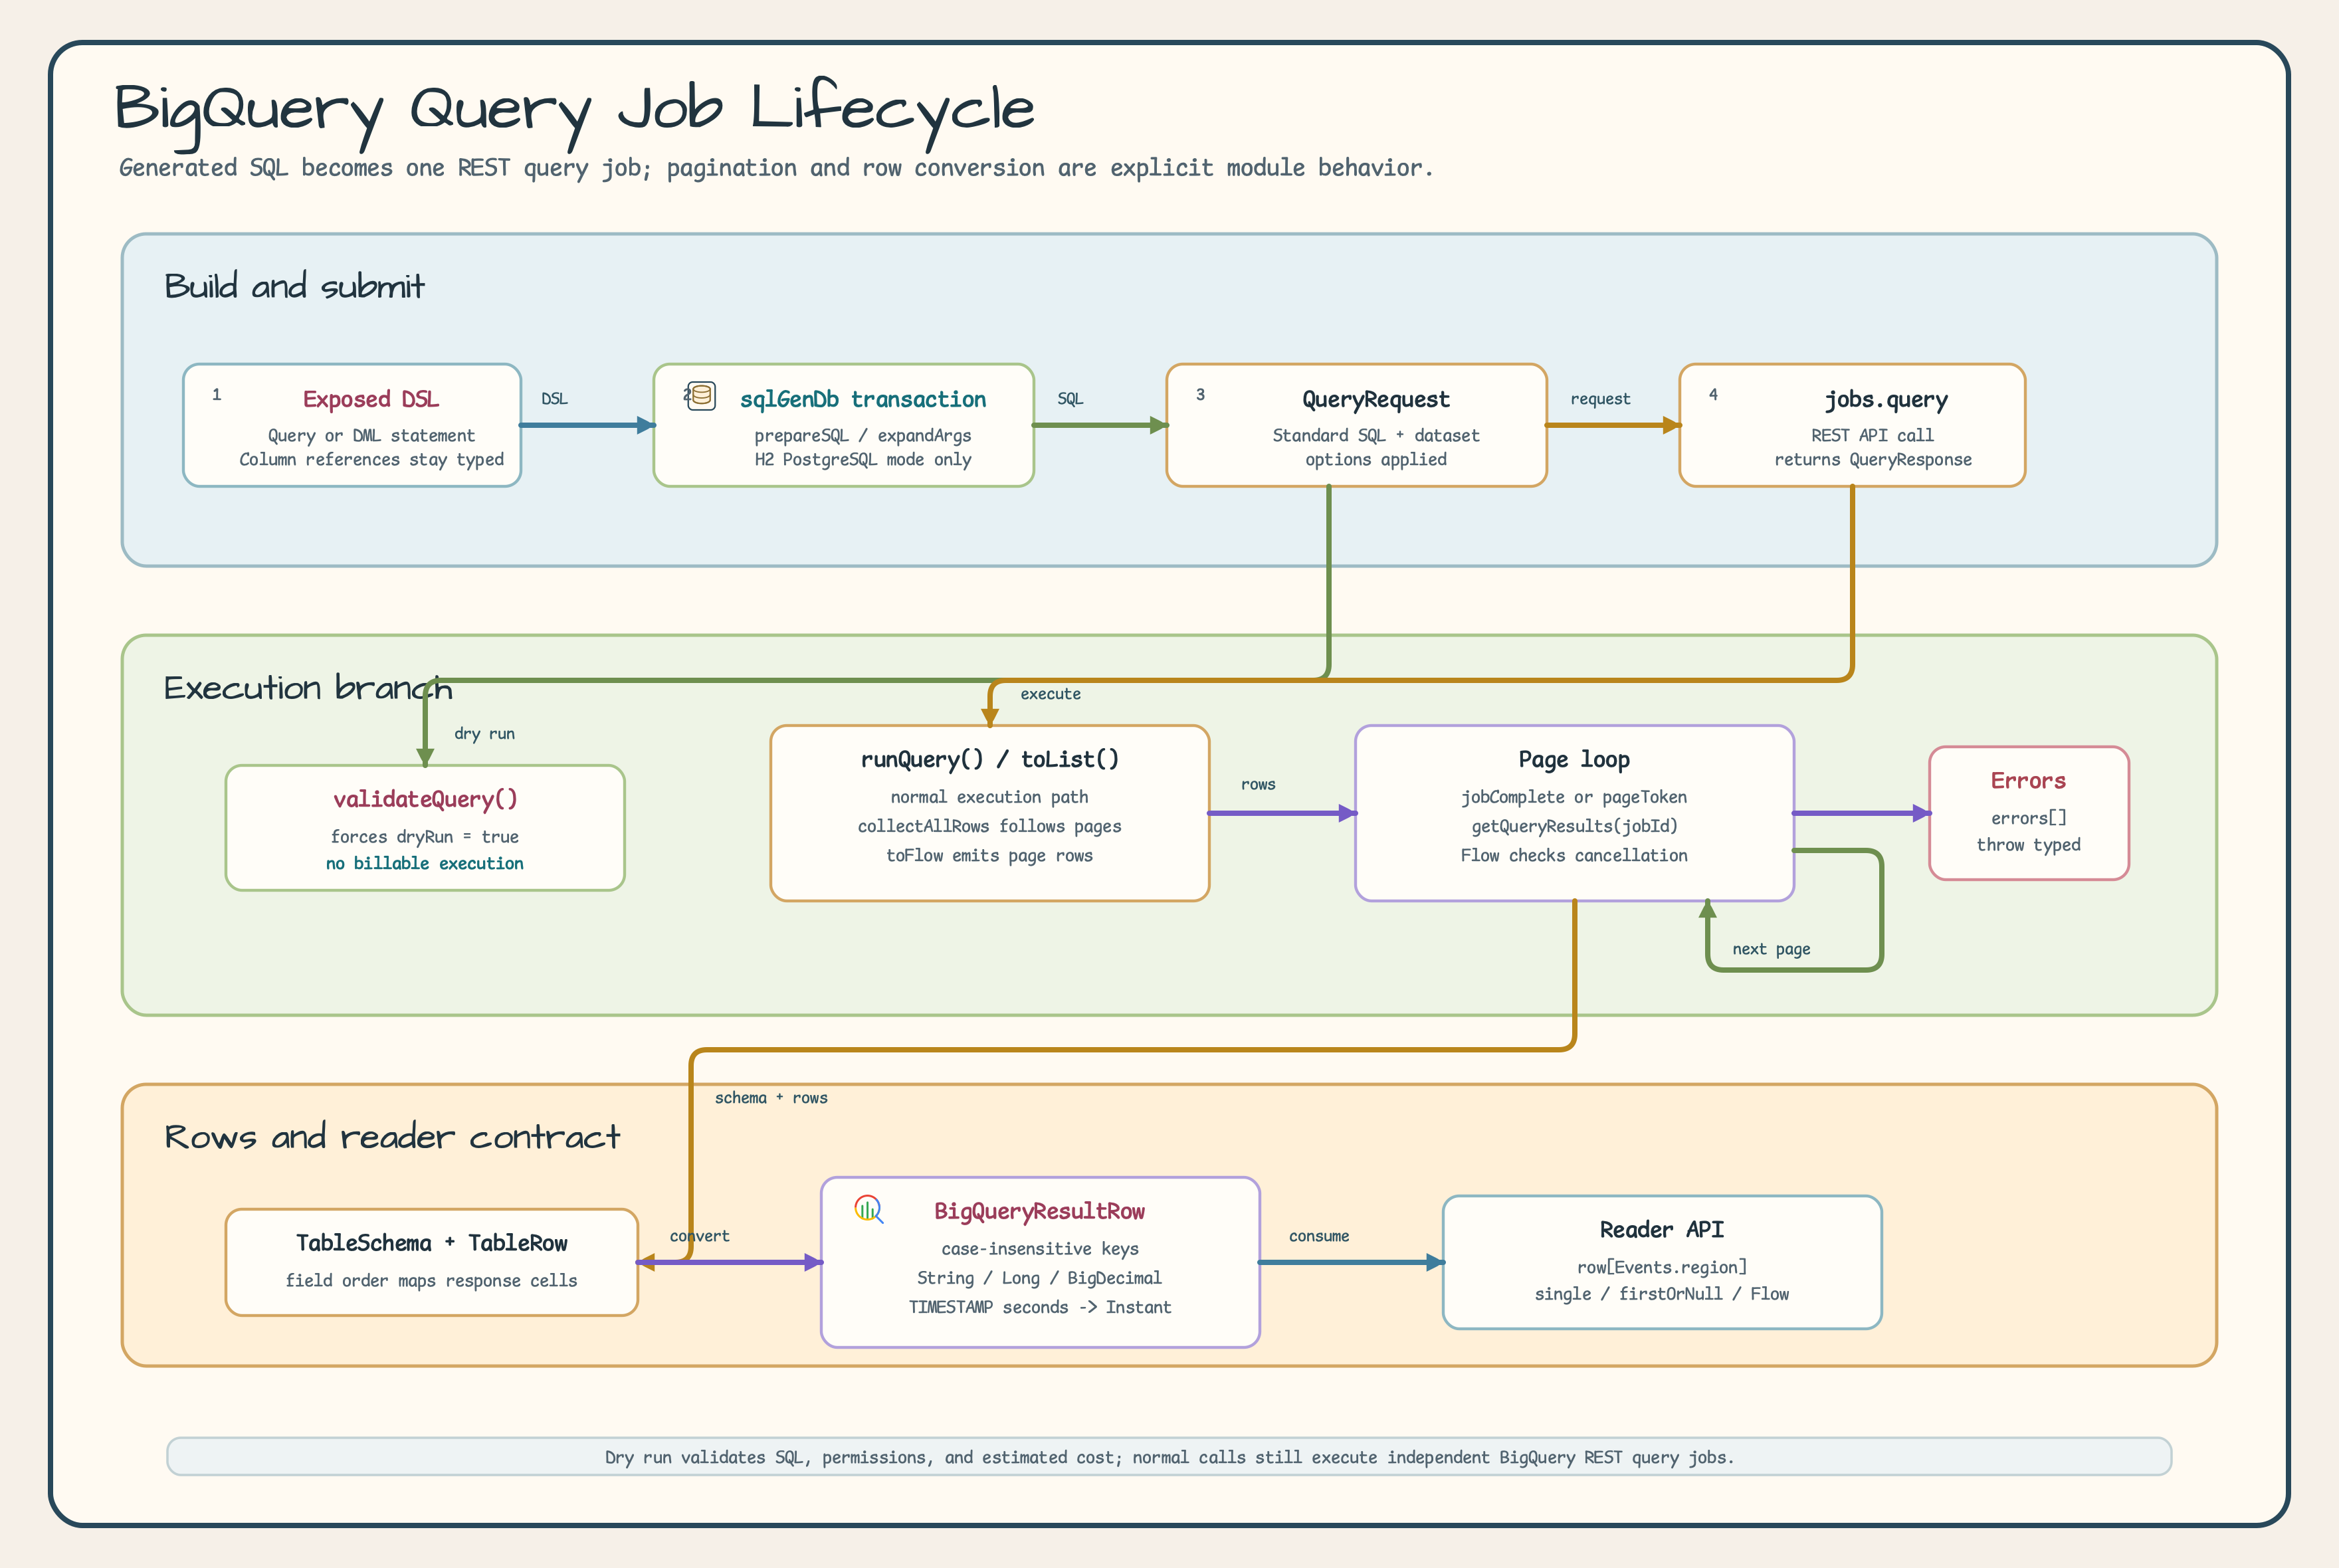The image size is (2339, 1568).
Task: Click 'normal execution path' text
Action: [990, 797]
